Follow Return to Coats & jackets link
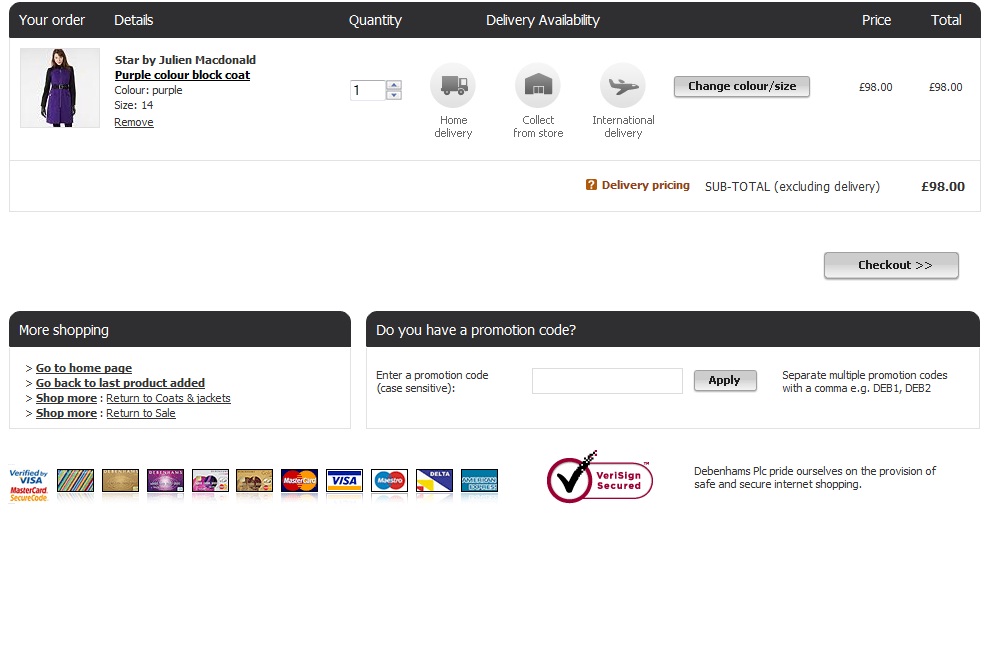This screenshot has height=671, width=984. 168,398
